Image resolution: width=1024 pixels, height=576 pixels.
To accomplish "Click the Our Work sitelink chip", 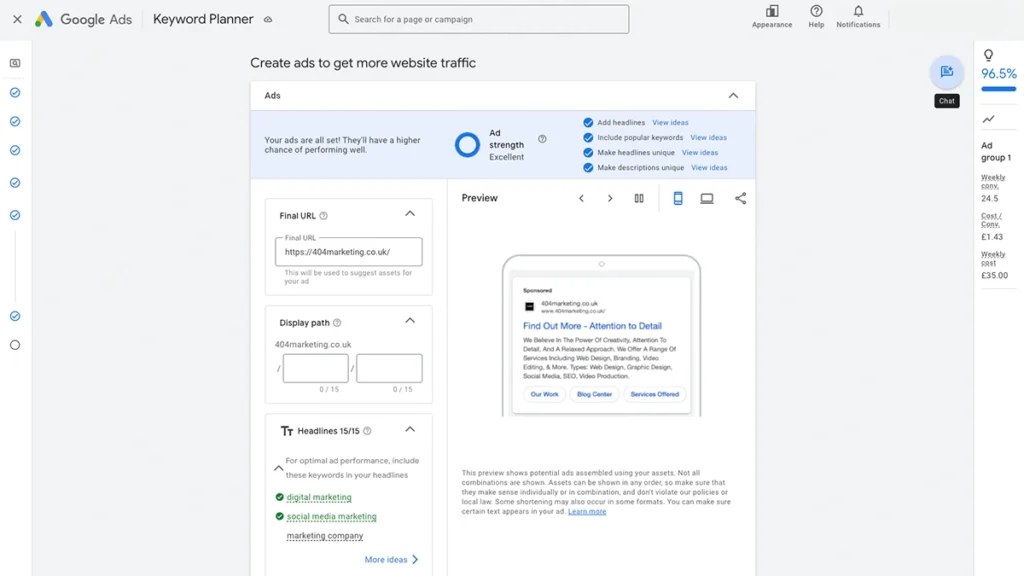I will point(544,394).
